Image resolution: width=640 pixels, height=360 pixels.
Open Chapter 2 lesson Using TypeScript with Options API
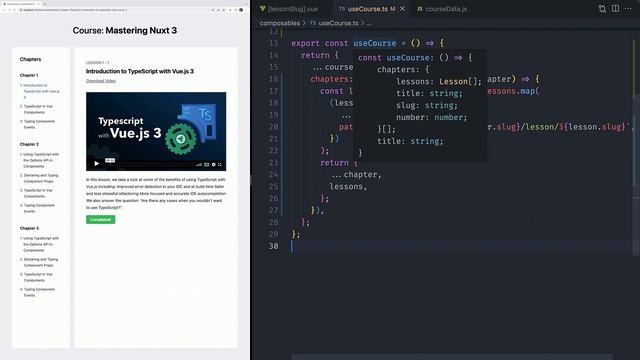41,160
